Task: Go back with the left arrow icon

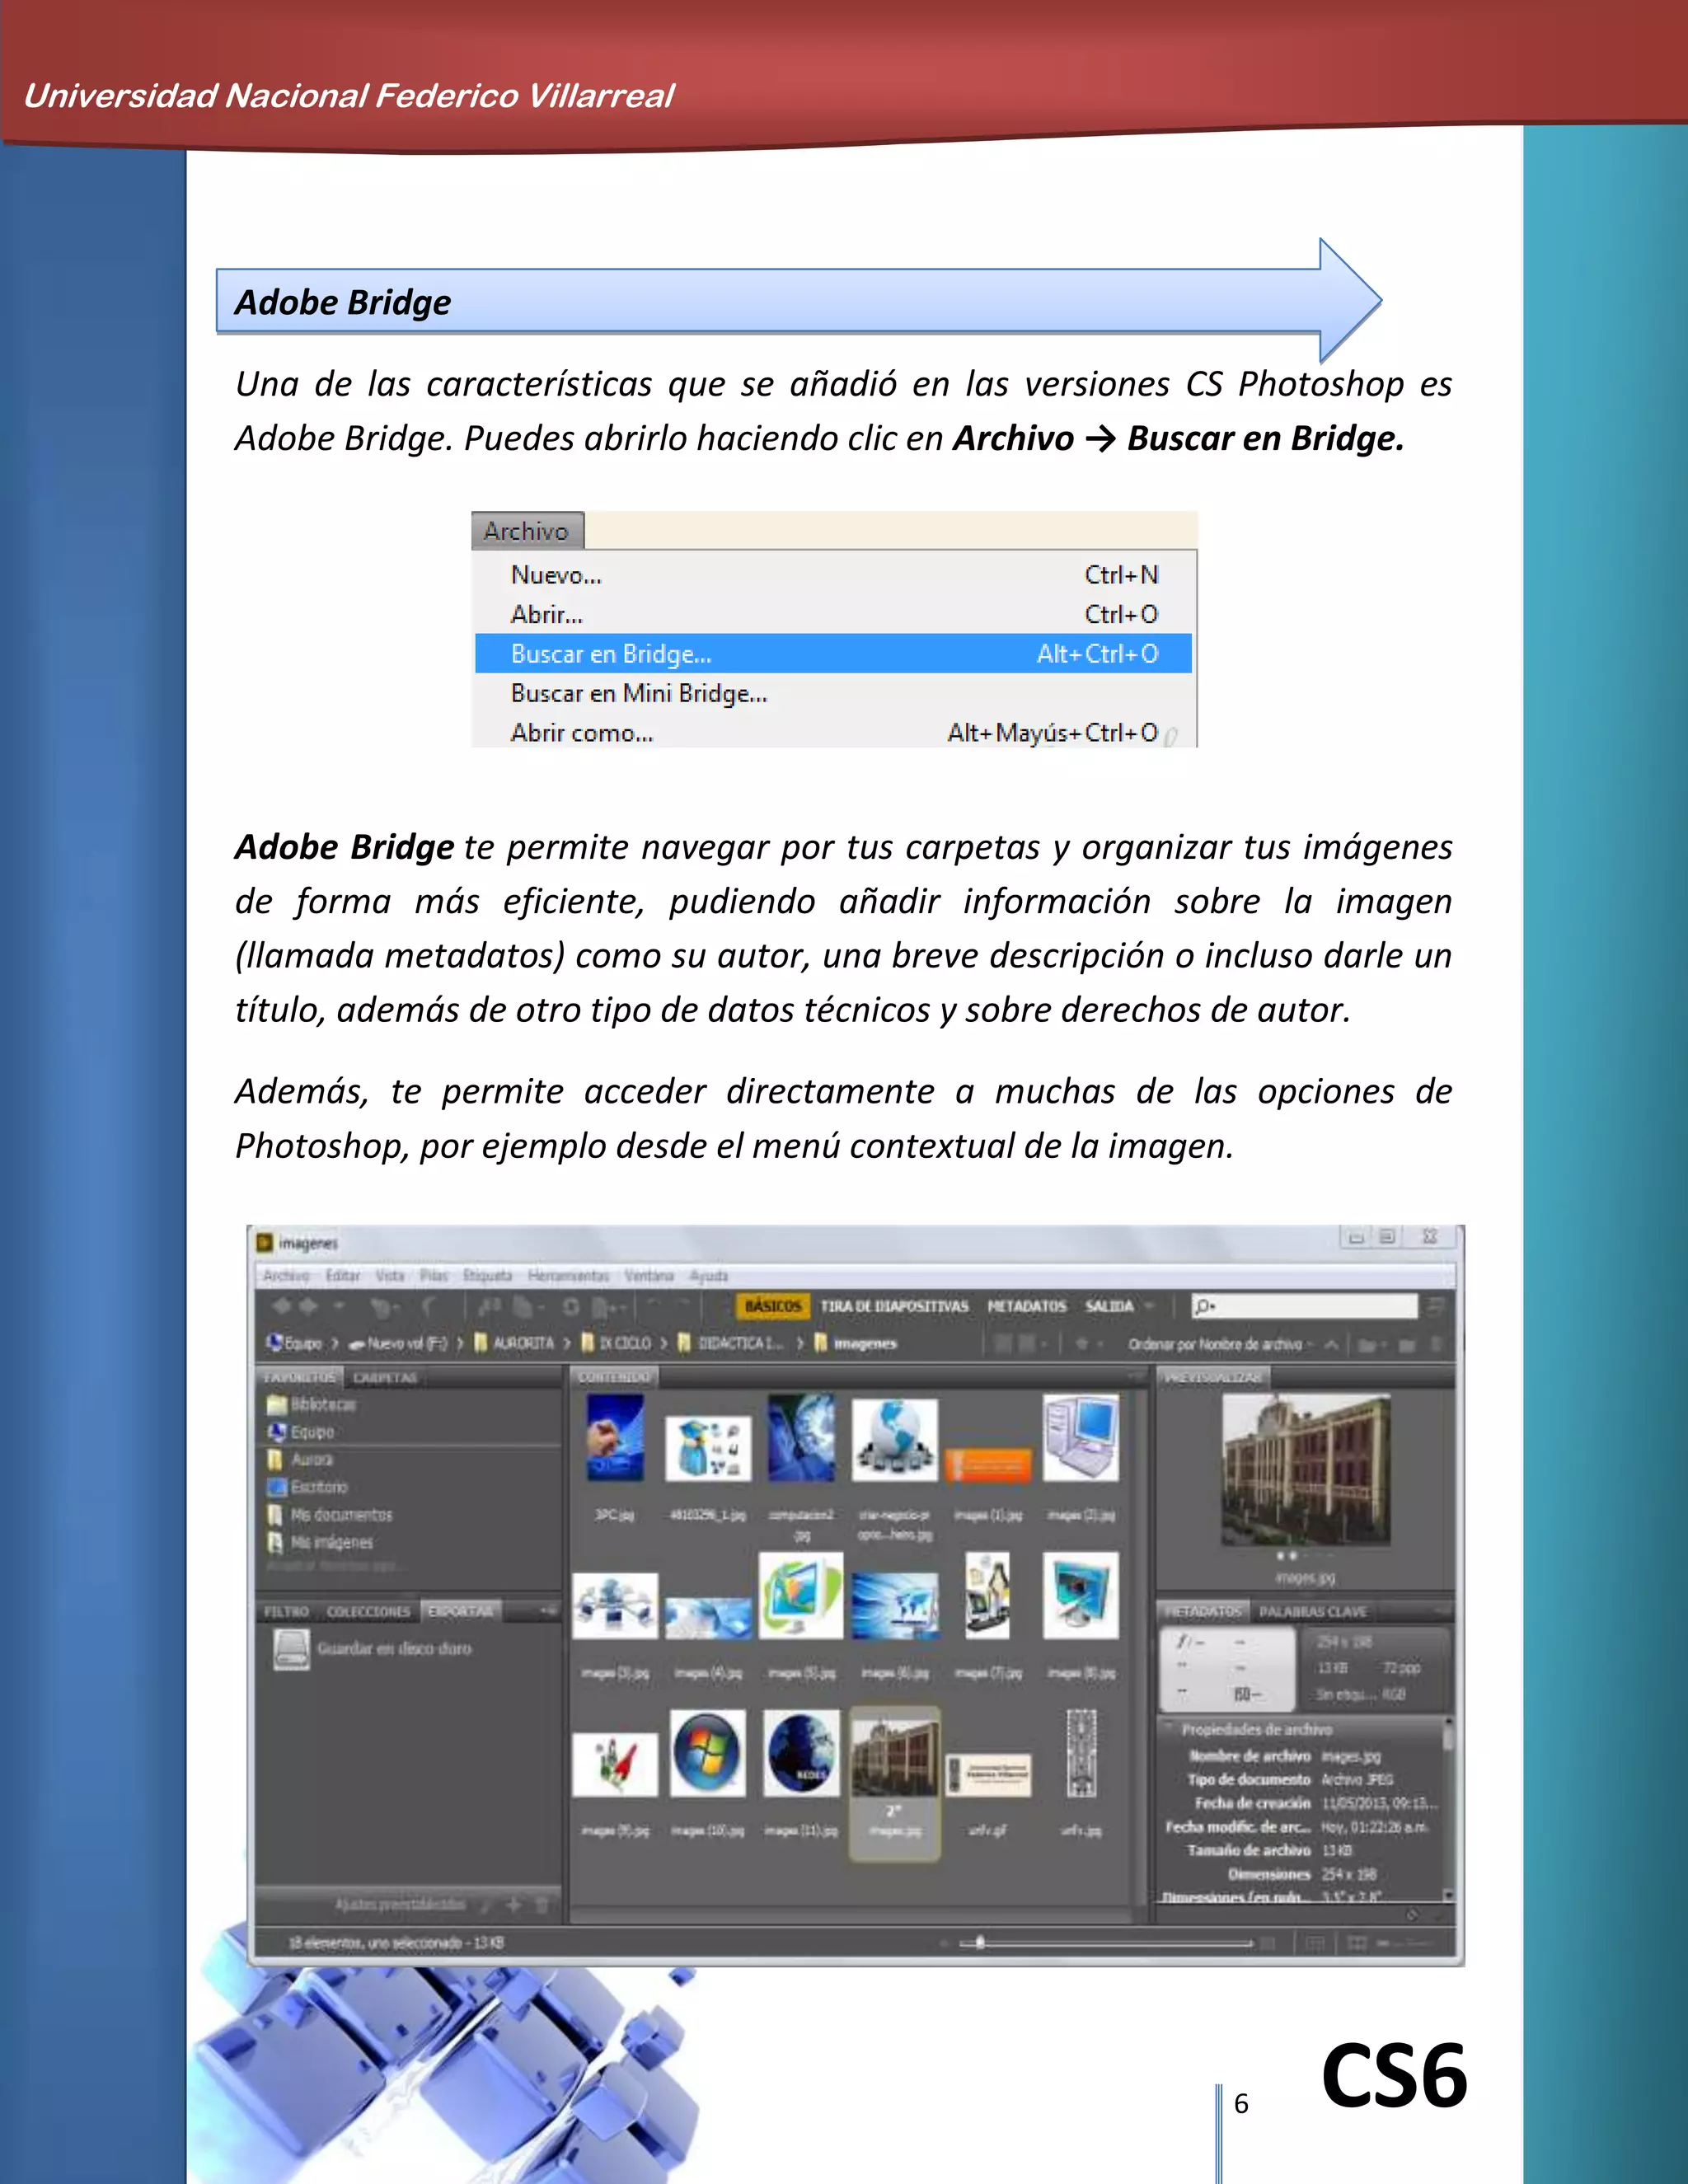Action: coord(282,1306)
